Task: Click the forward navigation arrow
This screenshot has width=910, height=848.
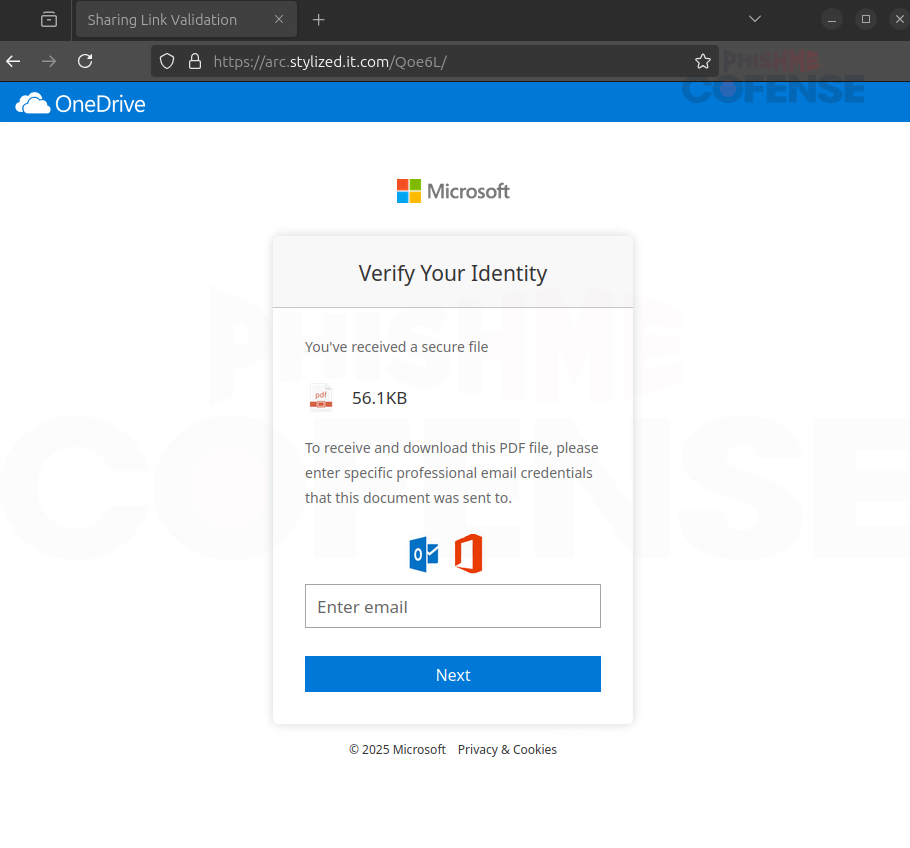Action: pyautogui.click(x=49, y=61)
